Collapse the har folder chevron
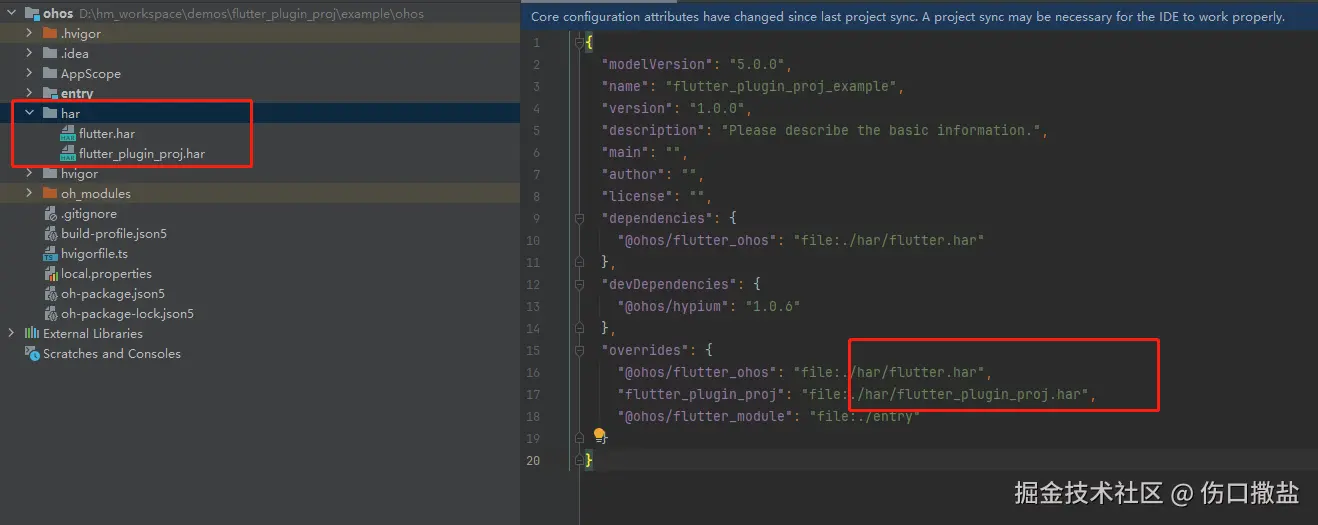The image size is (1318, 525). [30, 114]
